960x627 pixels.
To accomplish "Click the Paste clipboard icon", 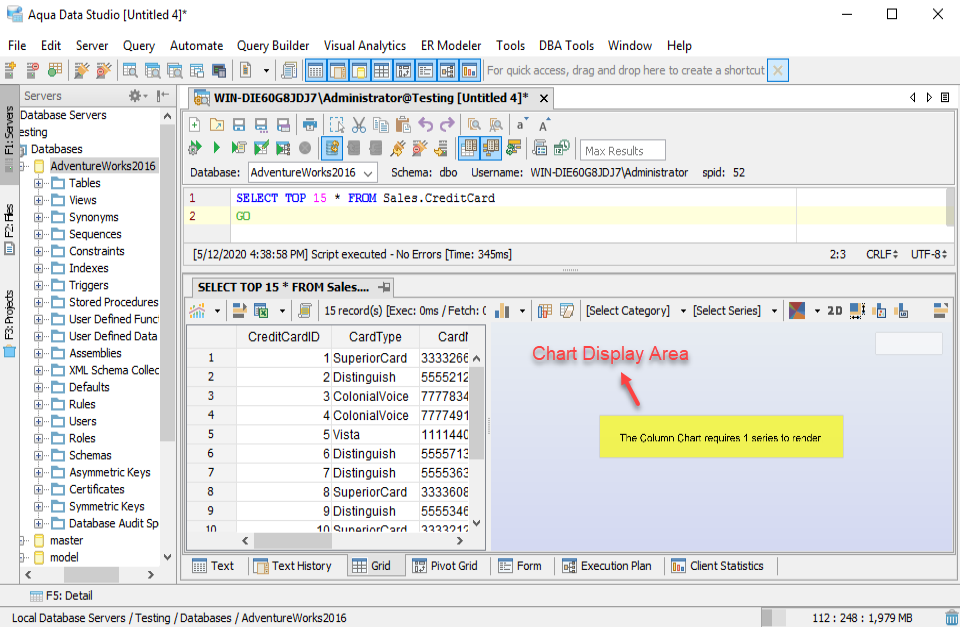I will click(403, 125).
